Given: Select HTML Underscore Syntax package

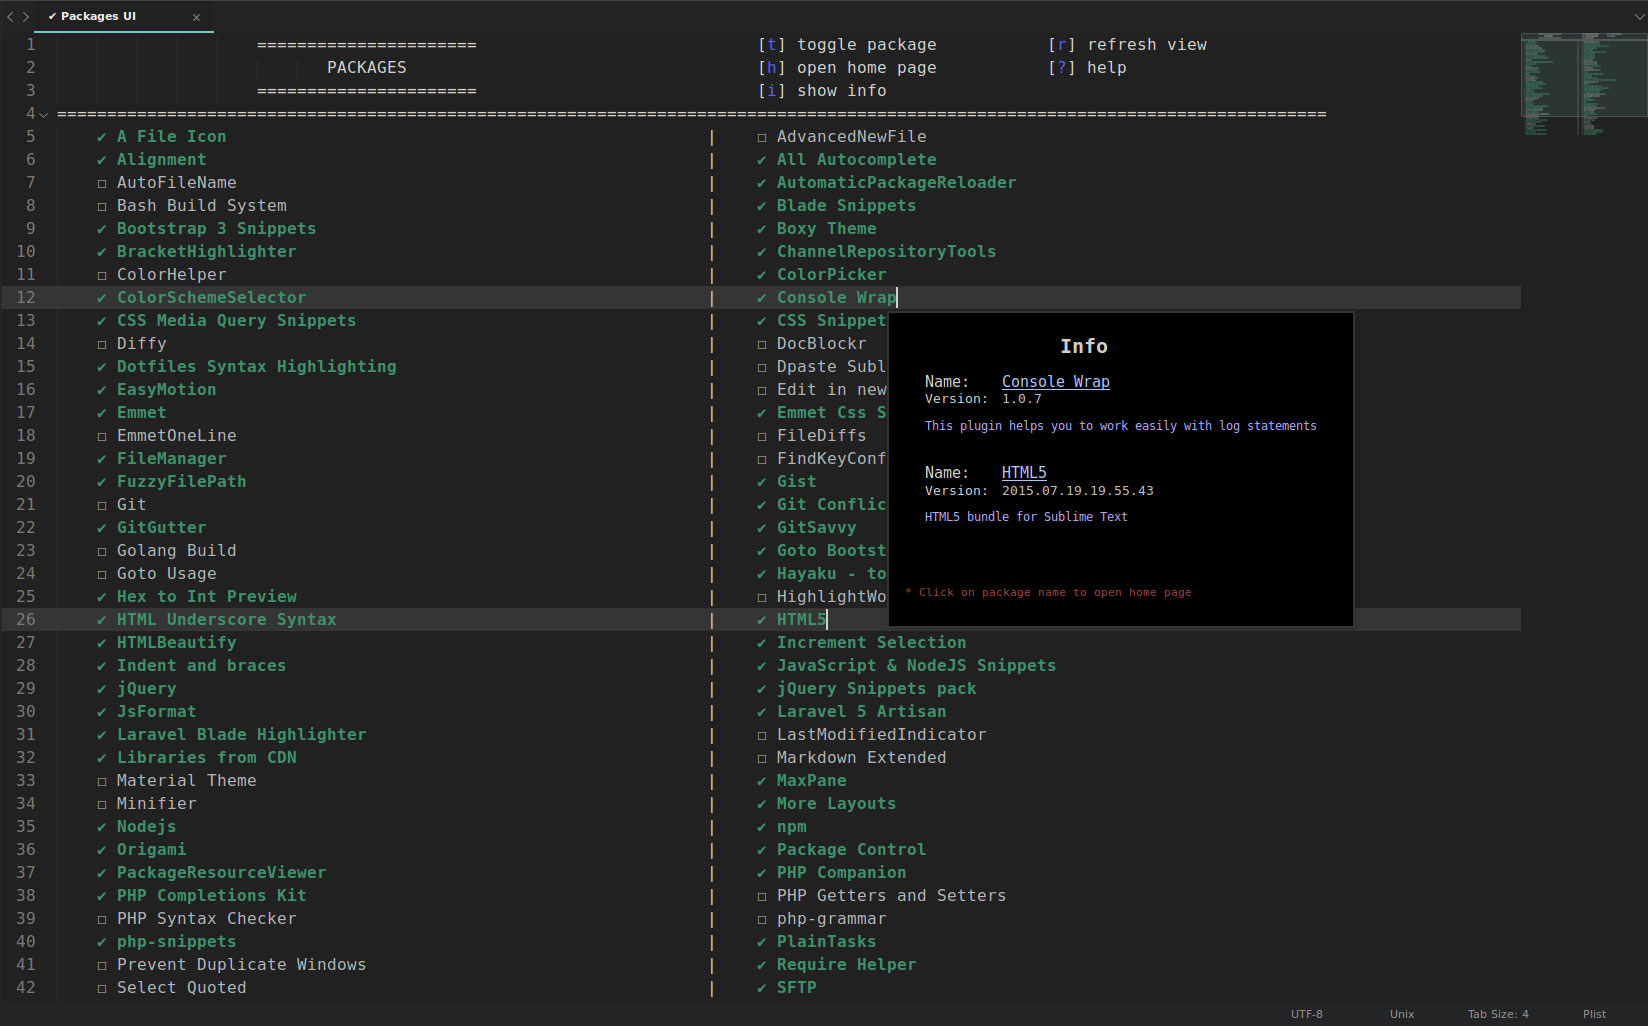Looking at the screenshot, I should 226,620.
